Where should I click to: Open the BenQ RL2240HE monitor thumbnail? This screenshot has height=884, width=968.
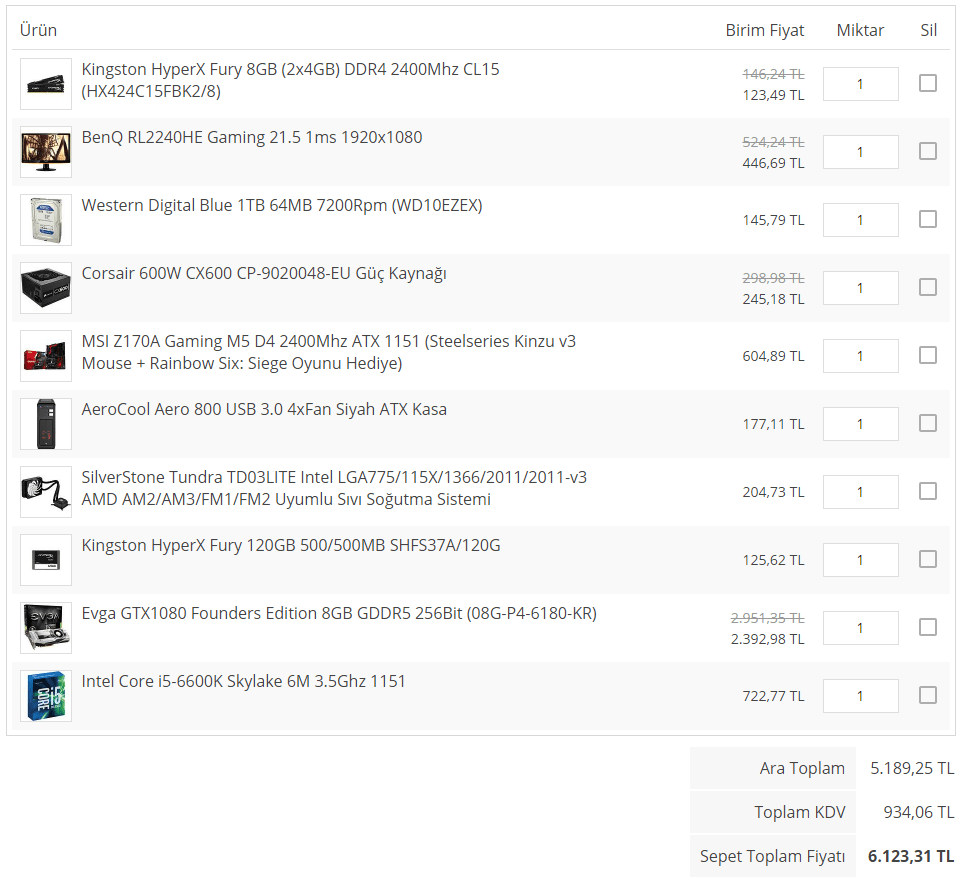pos(46,152)
